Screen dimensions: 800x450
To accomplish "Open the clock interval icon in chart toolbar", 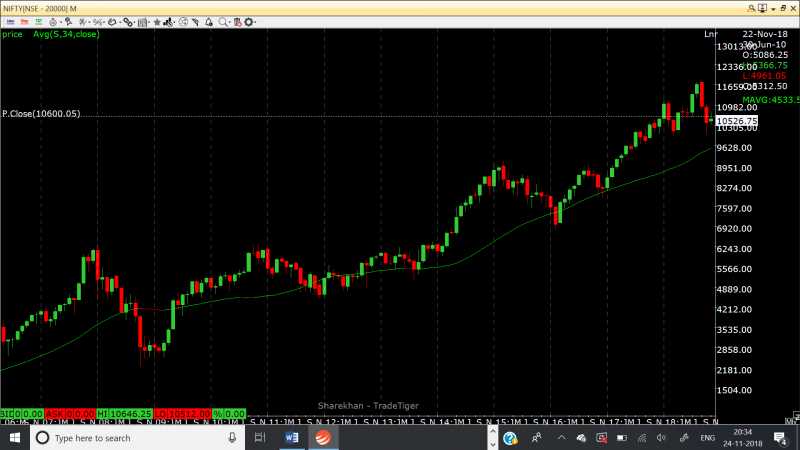I will [53, 22].
